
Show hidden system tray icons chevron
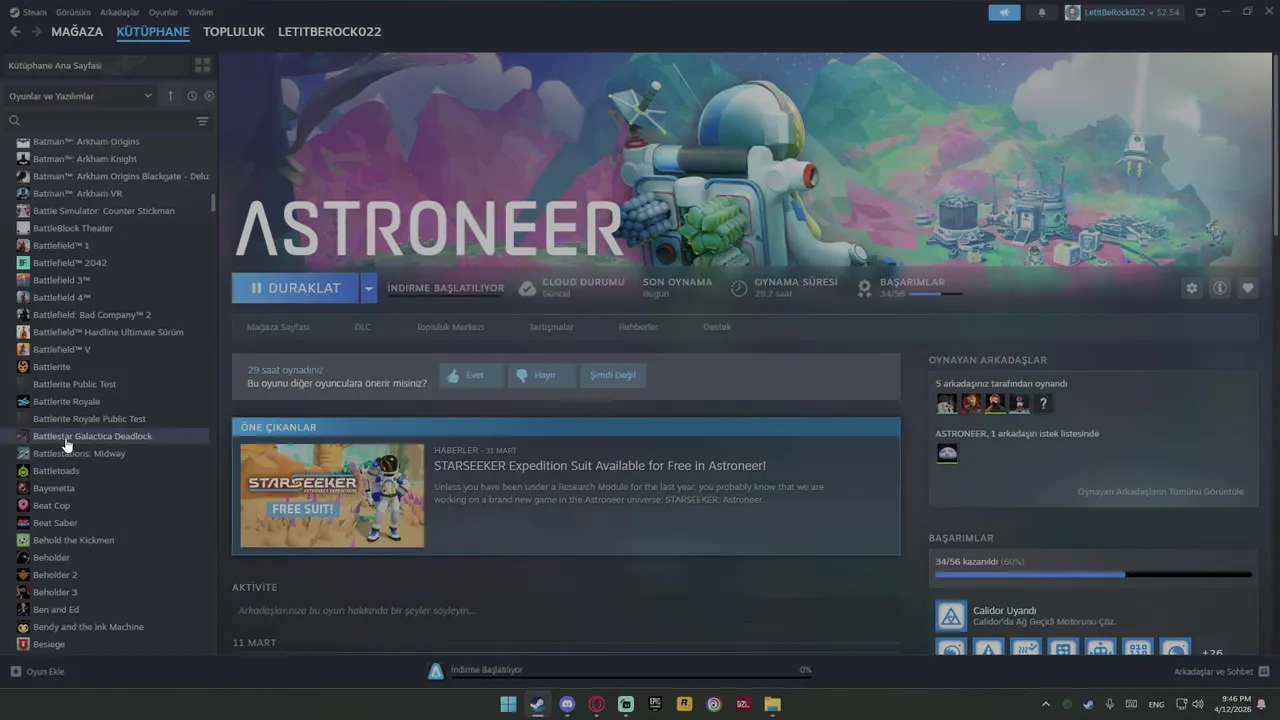point(1046,704)
